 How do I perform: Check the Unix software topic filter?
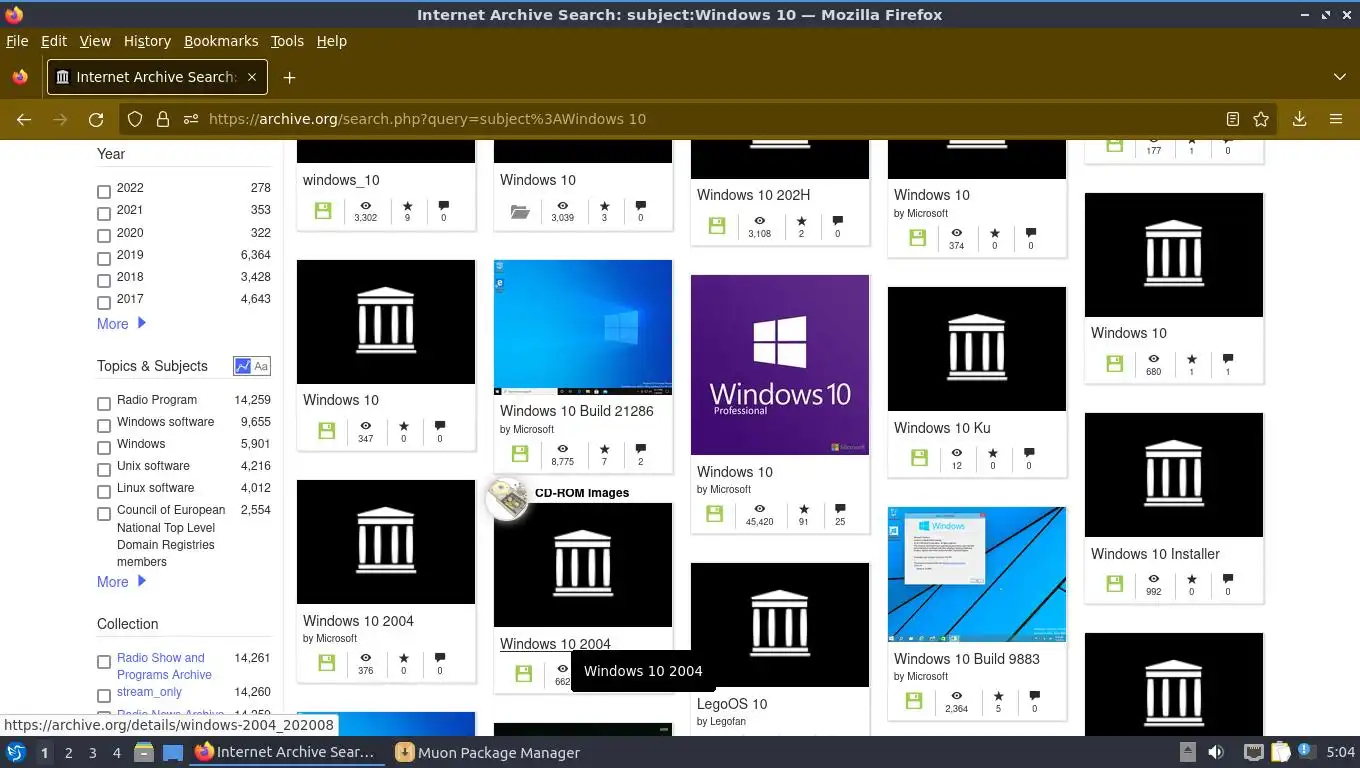click(x=104, y=469)
